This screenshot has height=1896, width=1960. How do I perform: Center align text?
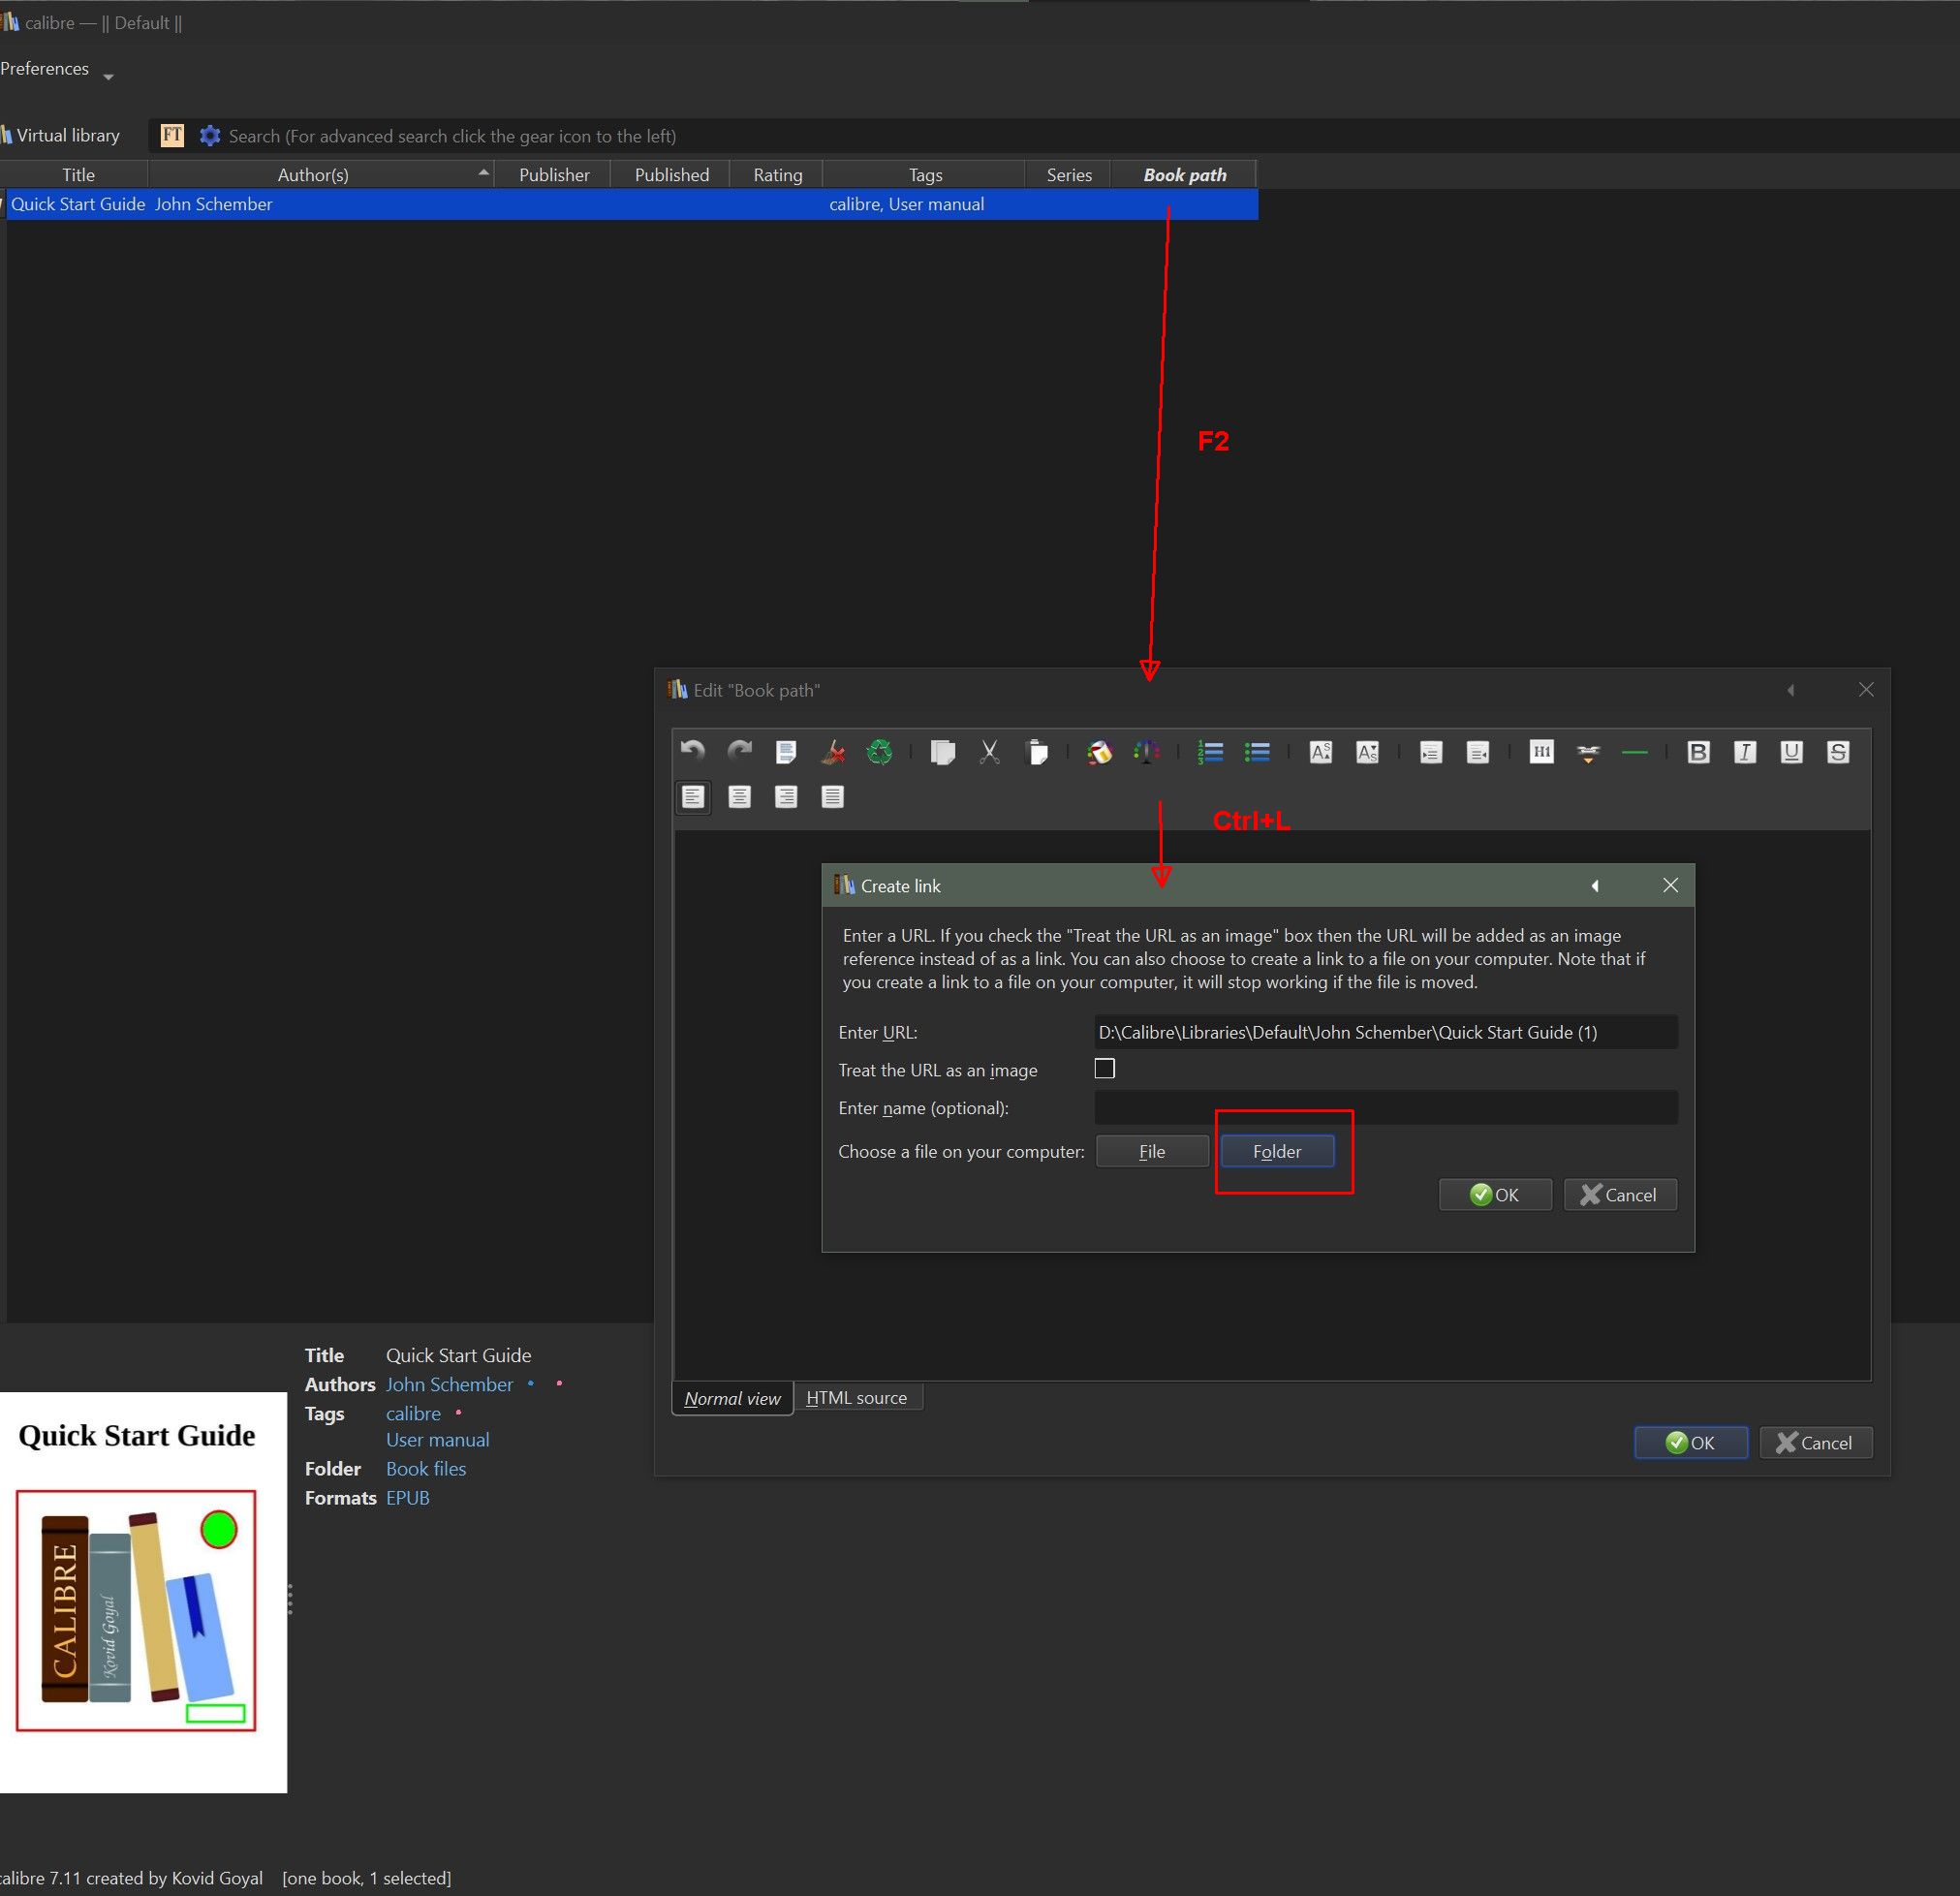point(739,797)
